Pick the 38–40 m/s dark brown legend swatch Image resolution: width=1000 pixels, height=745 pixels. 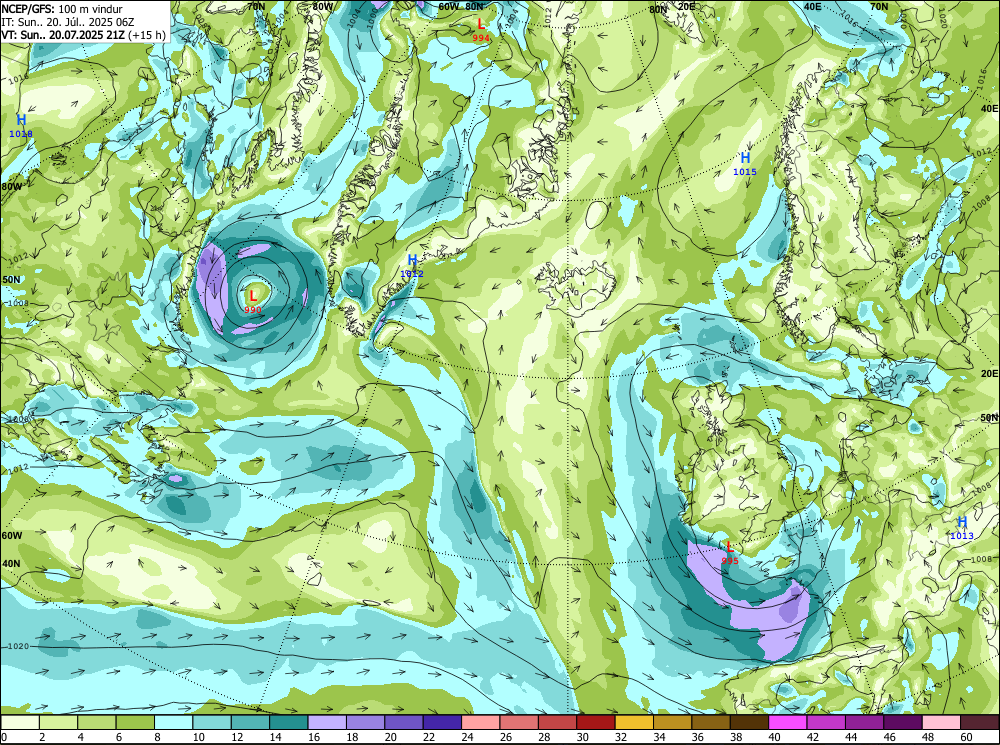[750, 722]
